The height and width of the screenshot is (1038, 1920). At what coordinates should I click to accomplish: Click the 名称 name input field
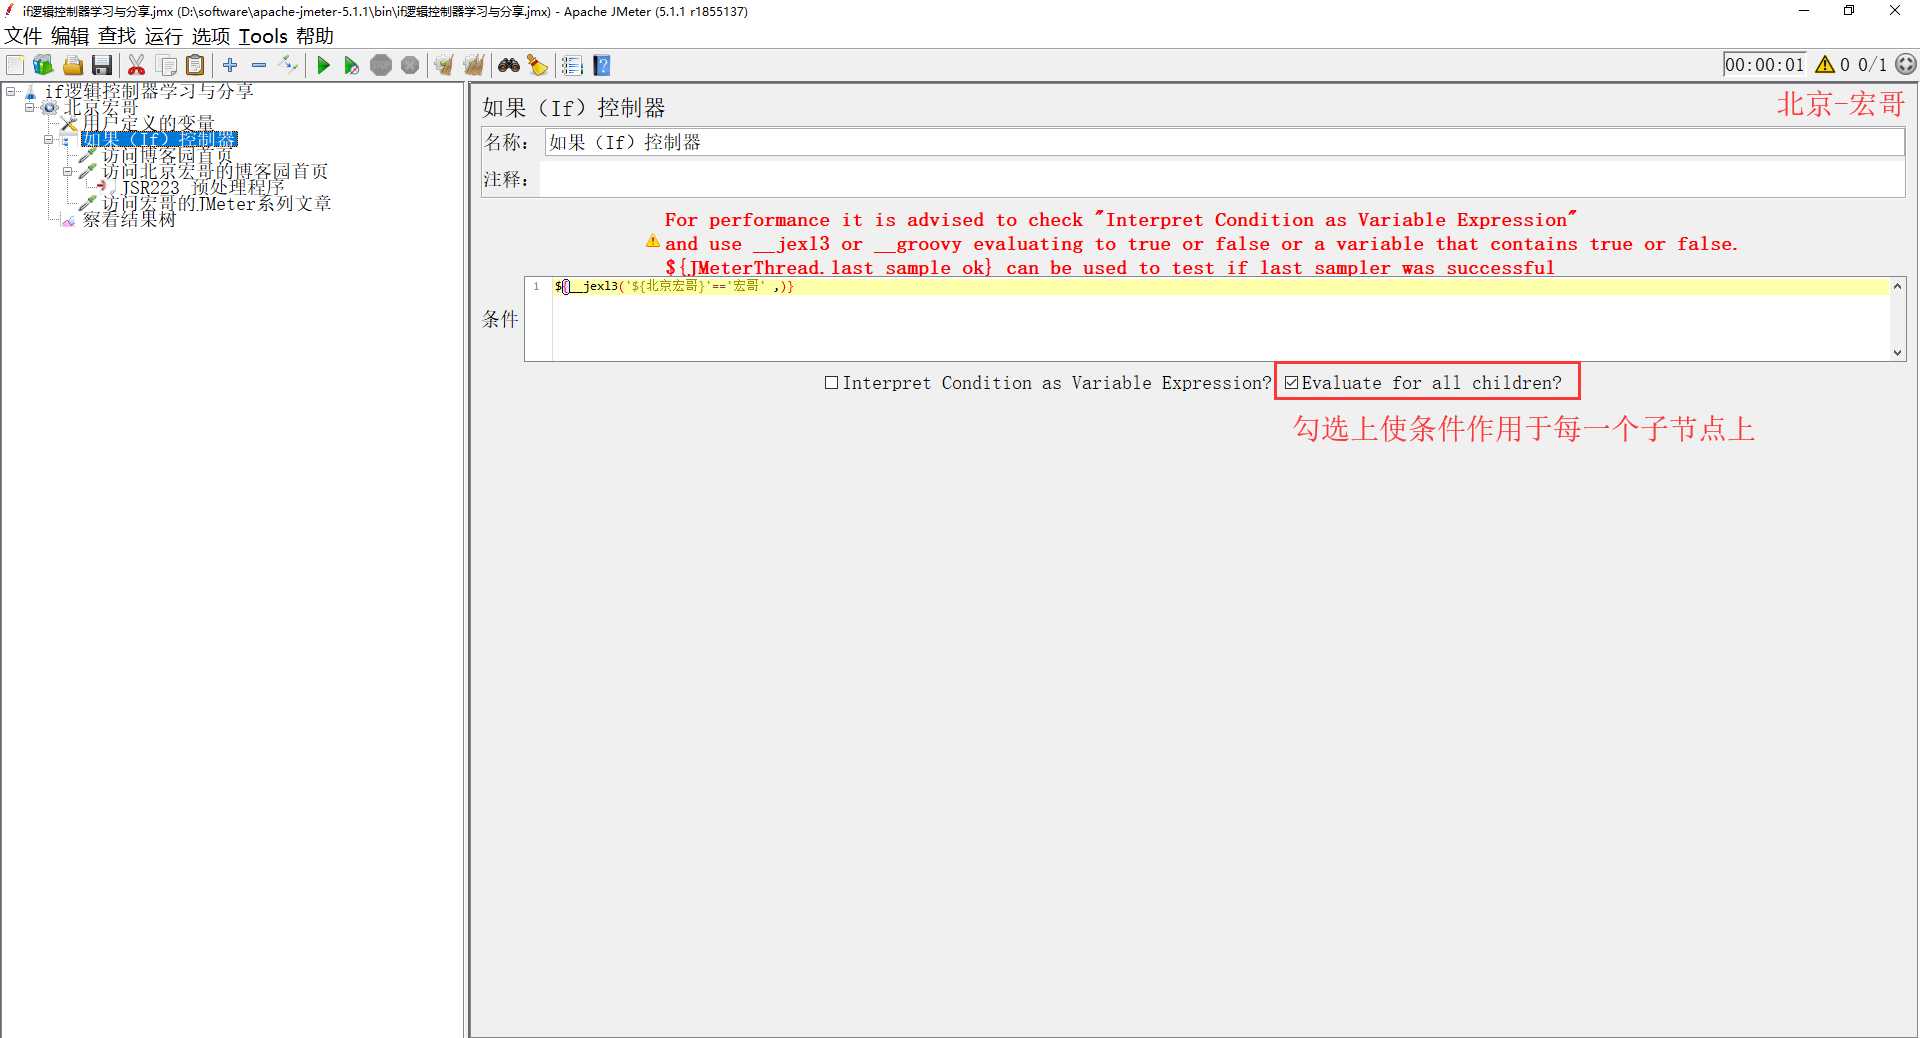point(1224,142)
